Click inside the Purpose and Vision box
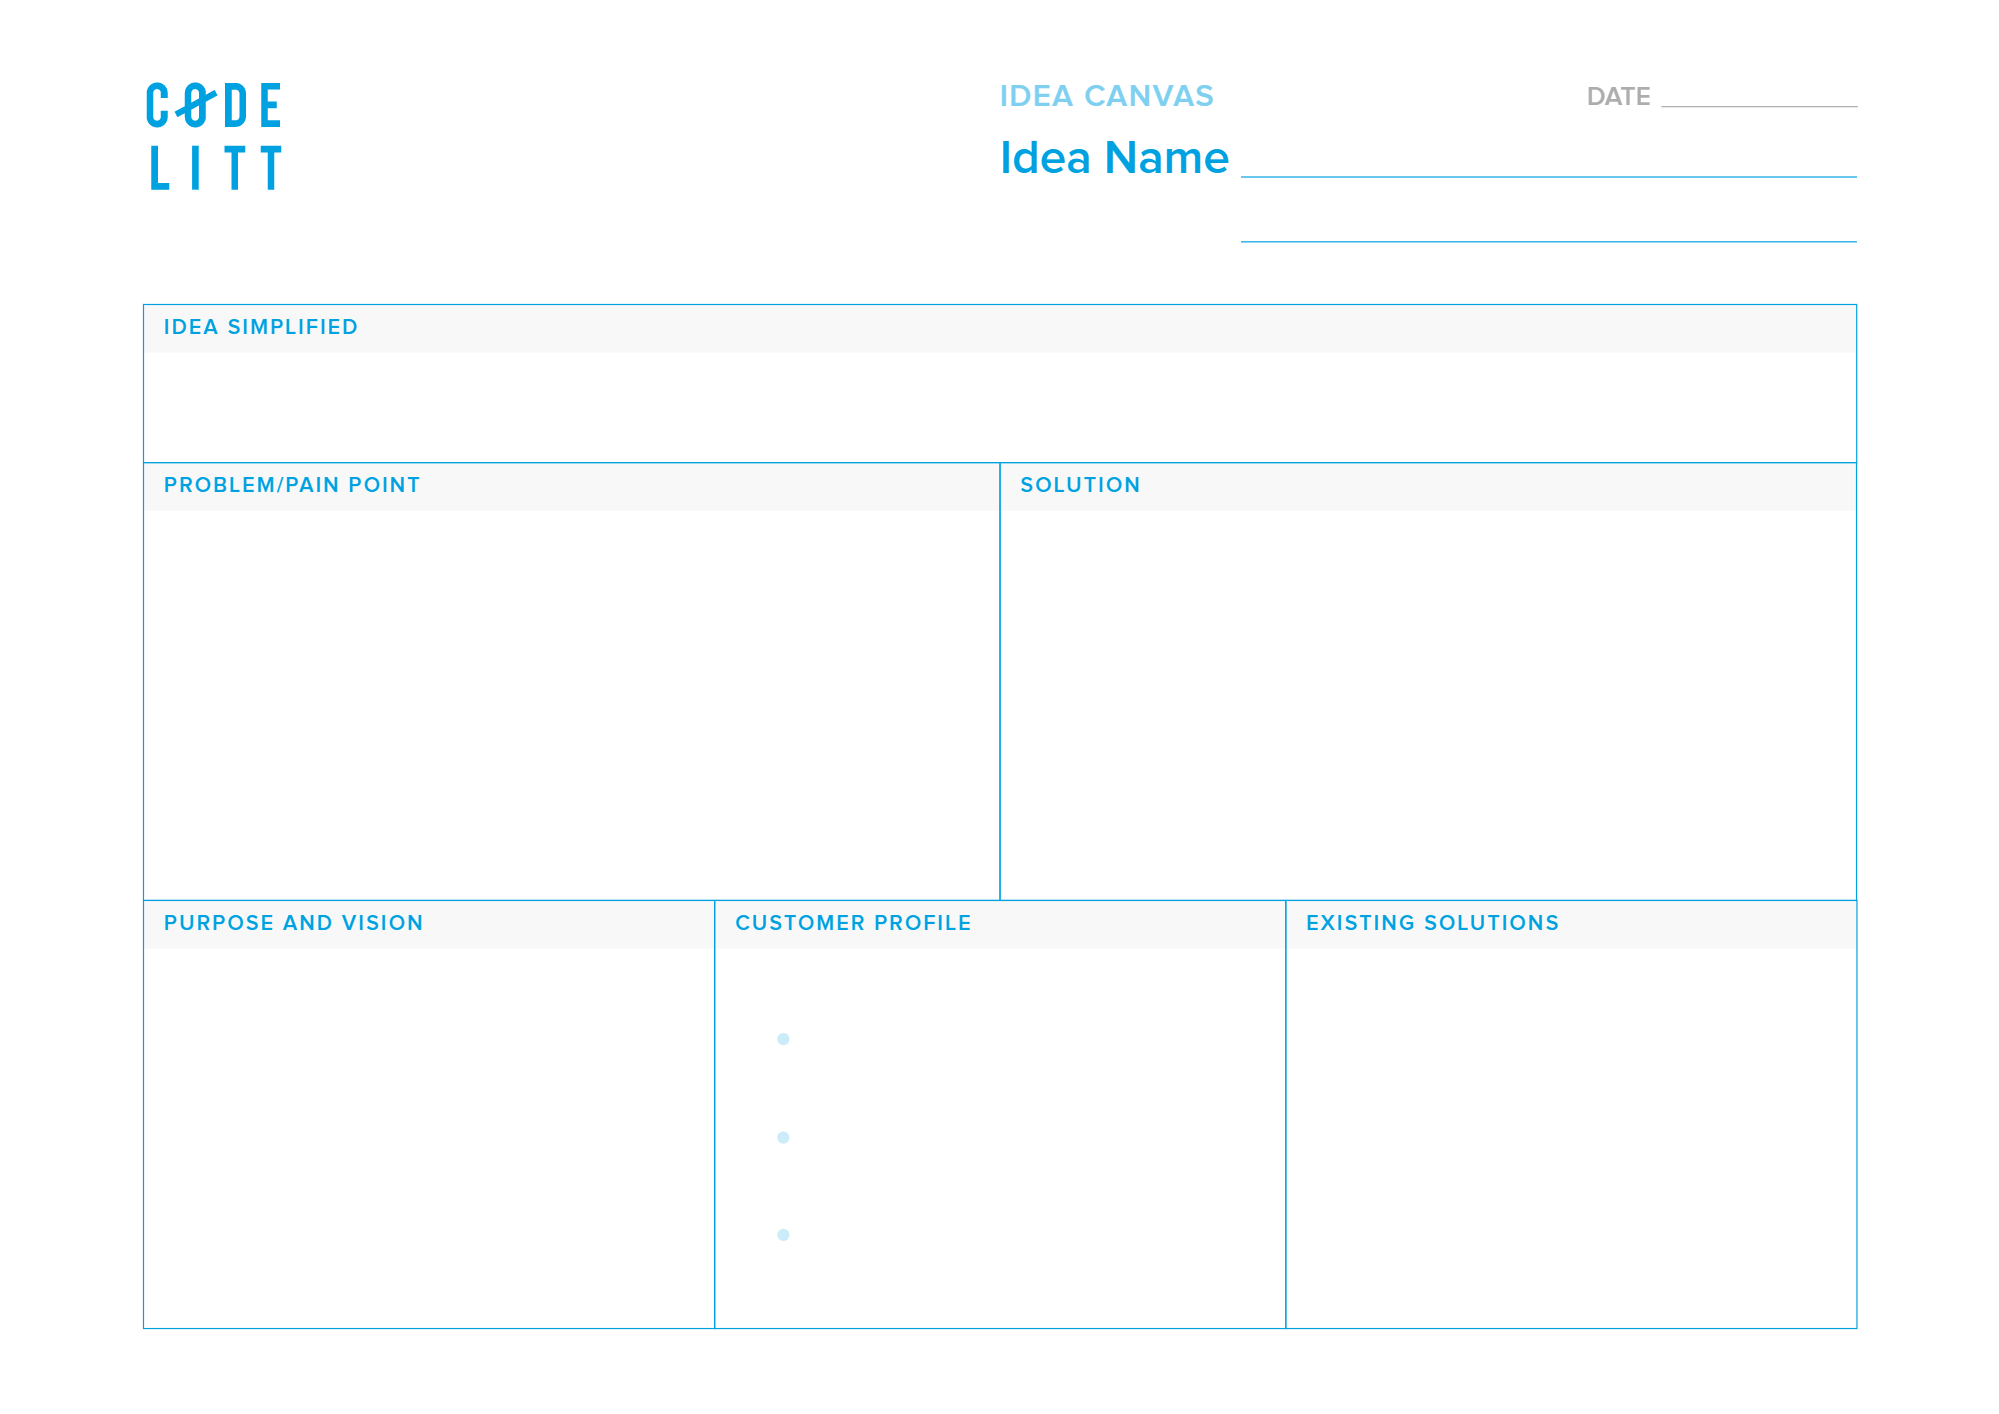The width and height of the screenshot is (1999, 1414). pyautogui.click(x=429, y=1137)
